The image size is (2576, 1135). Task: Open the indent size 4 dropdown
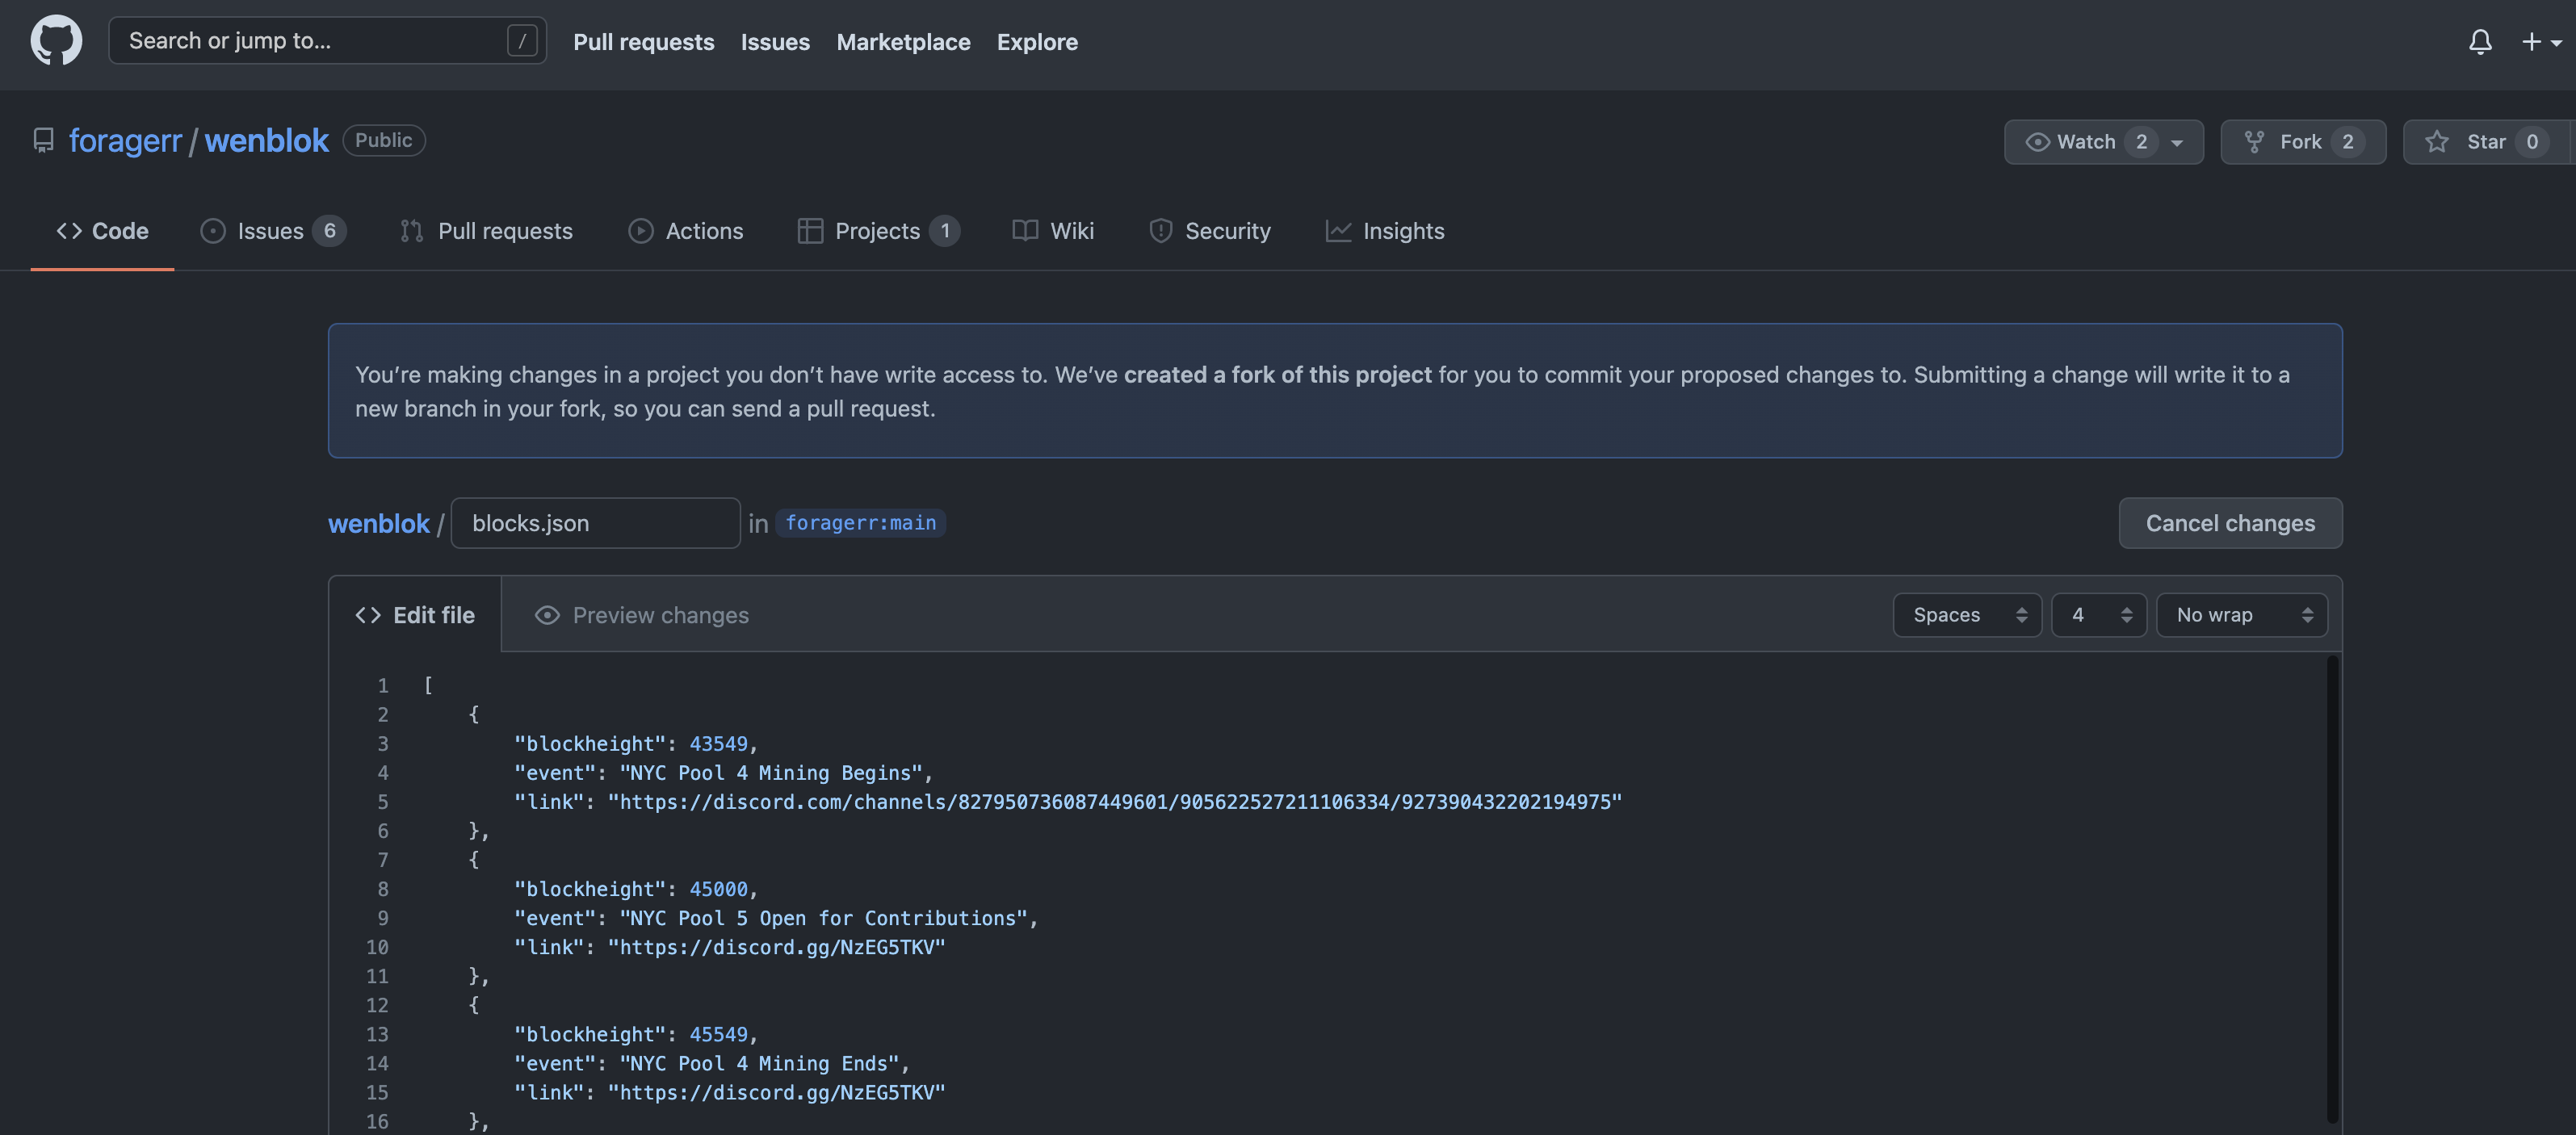coord(2098,615)
